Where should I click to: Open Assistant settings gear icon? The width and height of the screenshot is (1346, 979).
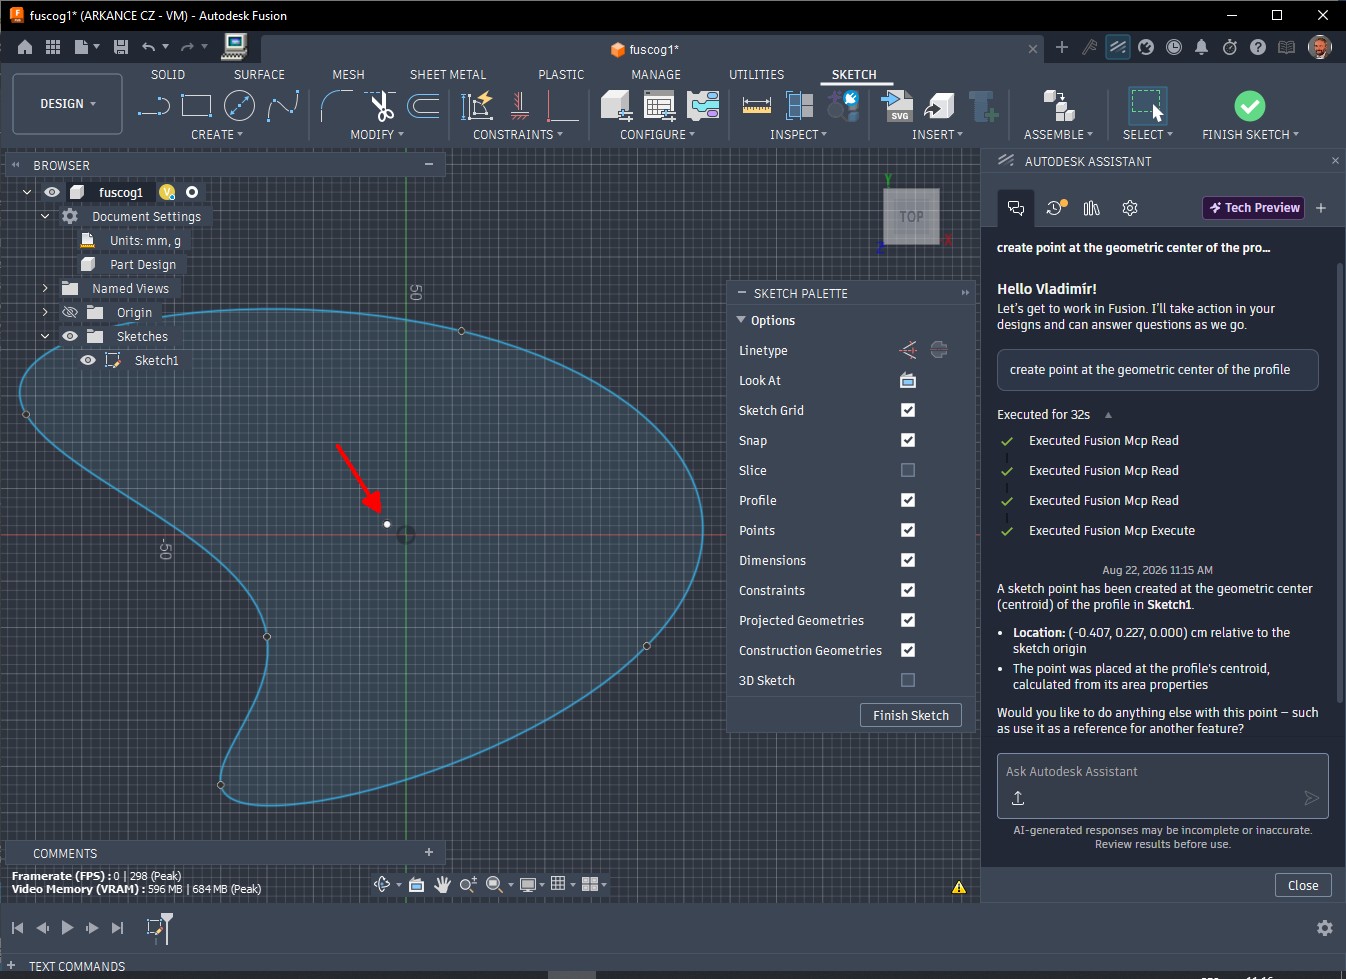pyautogui.click(x=1130, y=208)
